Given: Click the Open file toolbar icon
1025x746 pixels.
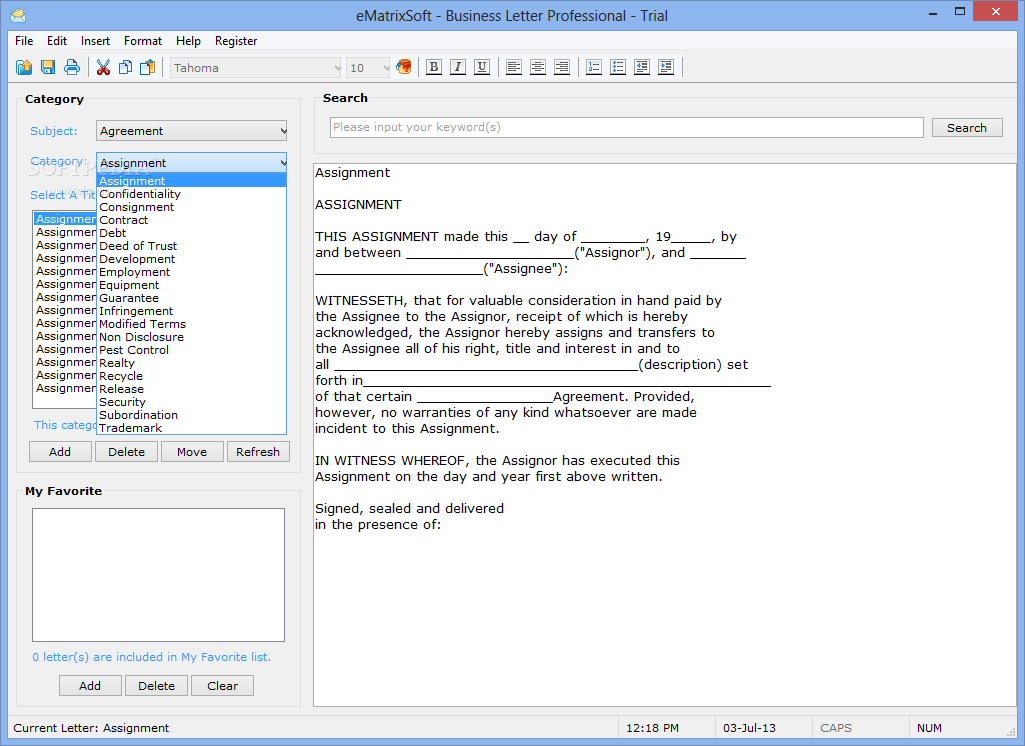Looking at the screenshot, I should (x=24, y=67).
